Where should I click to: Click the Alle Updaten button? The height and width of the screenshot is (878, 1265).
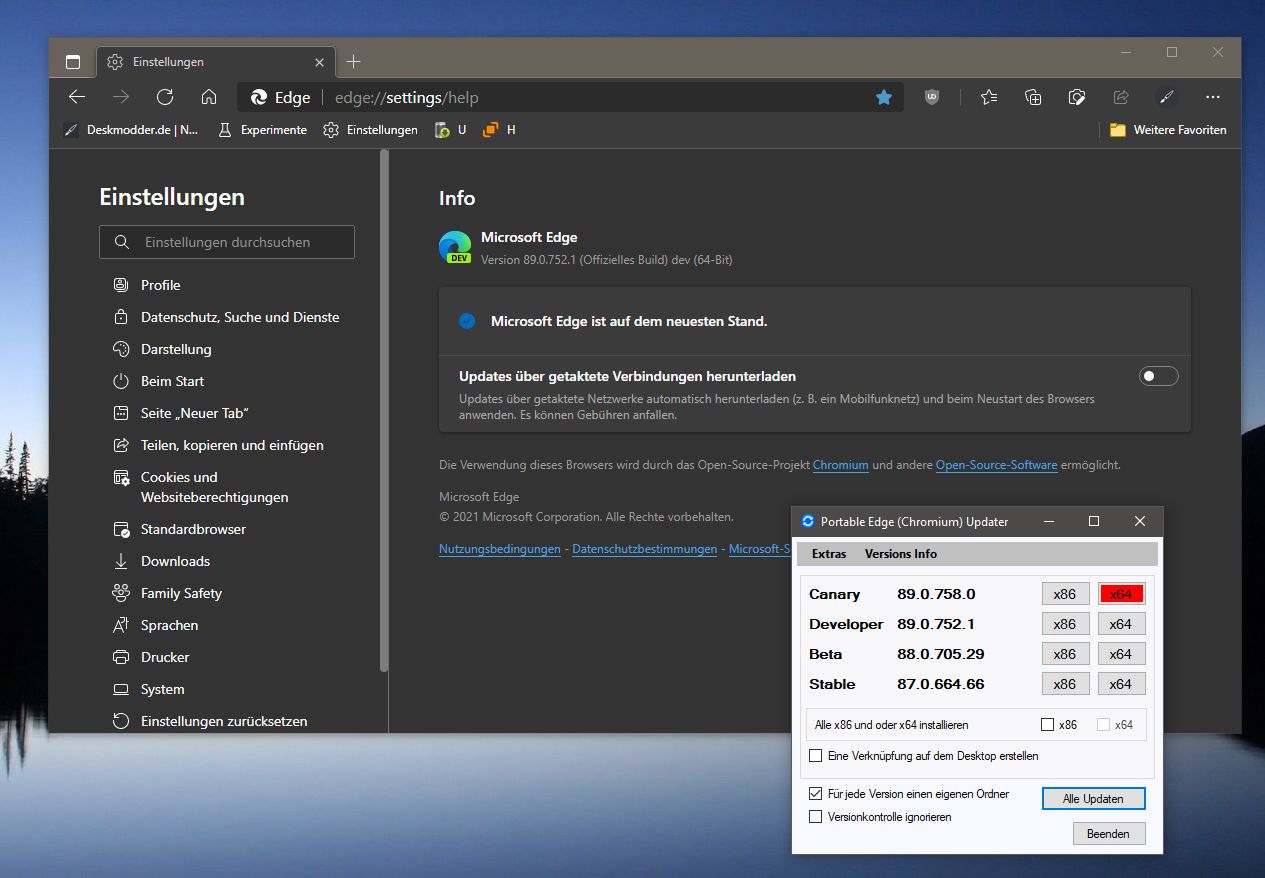click(x=1093, y=799)
